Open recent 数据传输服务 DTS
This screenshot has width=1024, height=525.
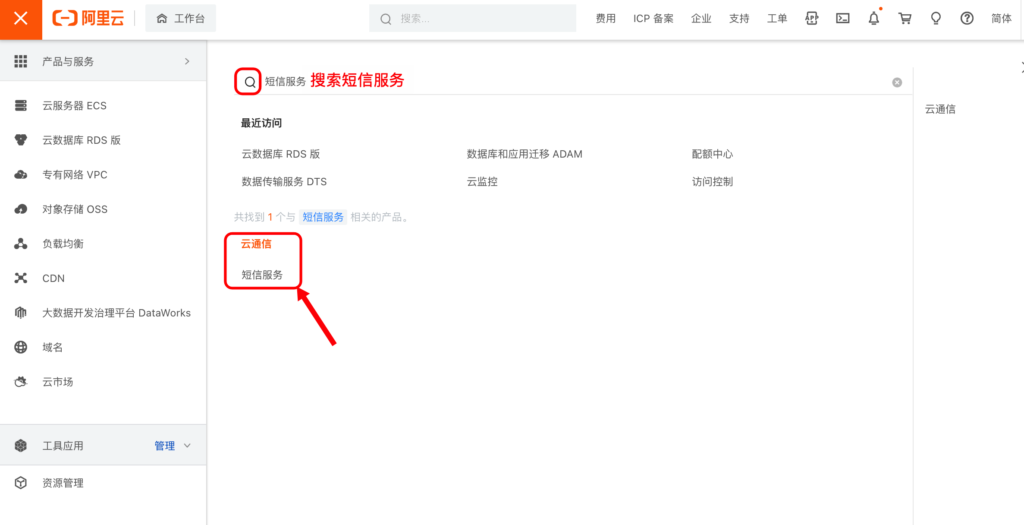(284, 182)
